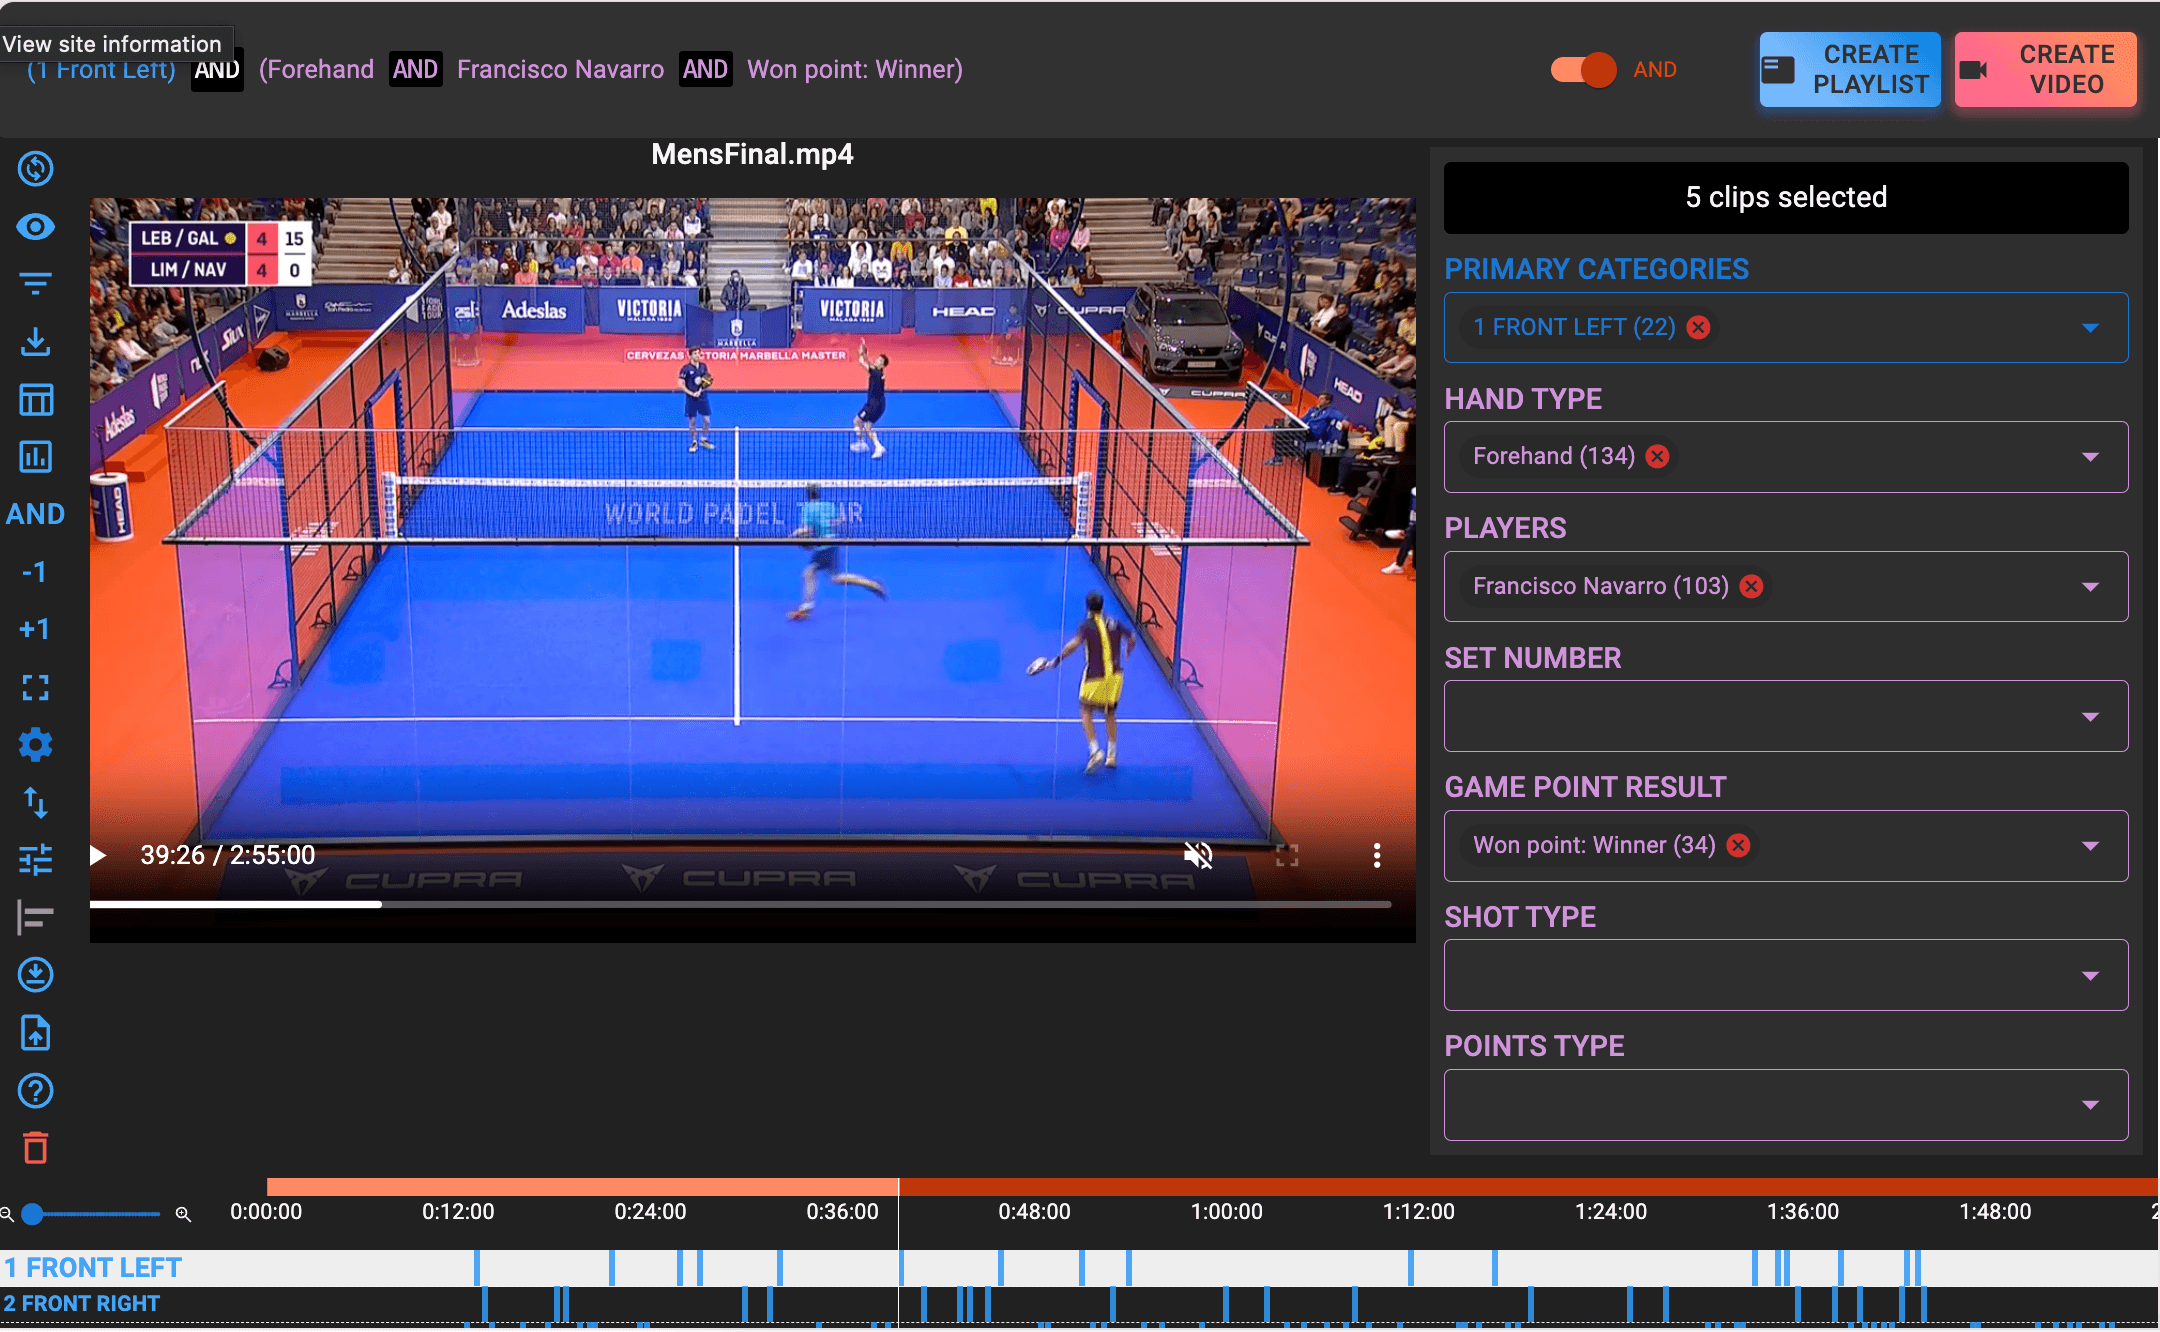This screenshot has height=1332, width=2160.
Task: Expand the Shot Type dropdown
Action: pos(2089,976)
